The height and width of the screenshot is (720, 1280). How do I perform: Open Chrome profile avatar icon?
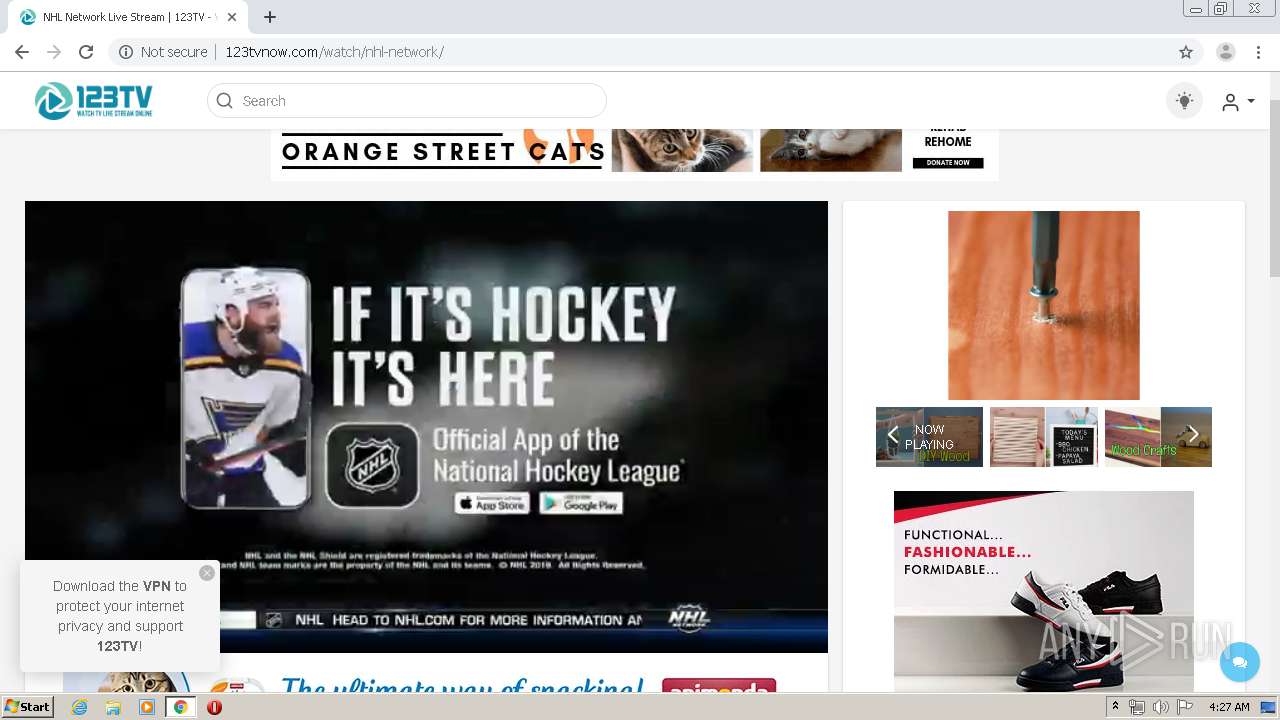pos(1226,52)
